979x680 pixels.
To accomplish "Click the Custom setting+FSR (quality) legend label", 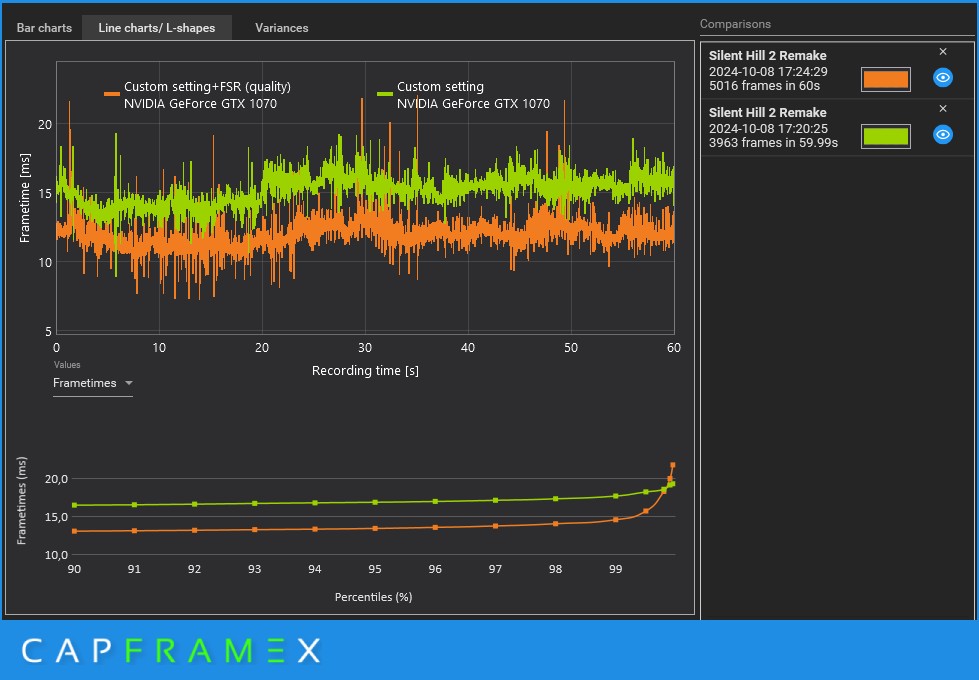I will click(207, 87).
